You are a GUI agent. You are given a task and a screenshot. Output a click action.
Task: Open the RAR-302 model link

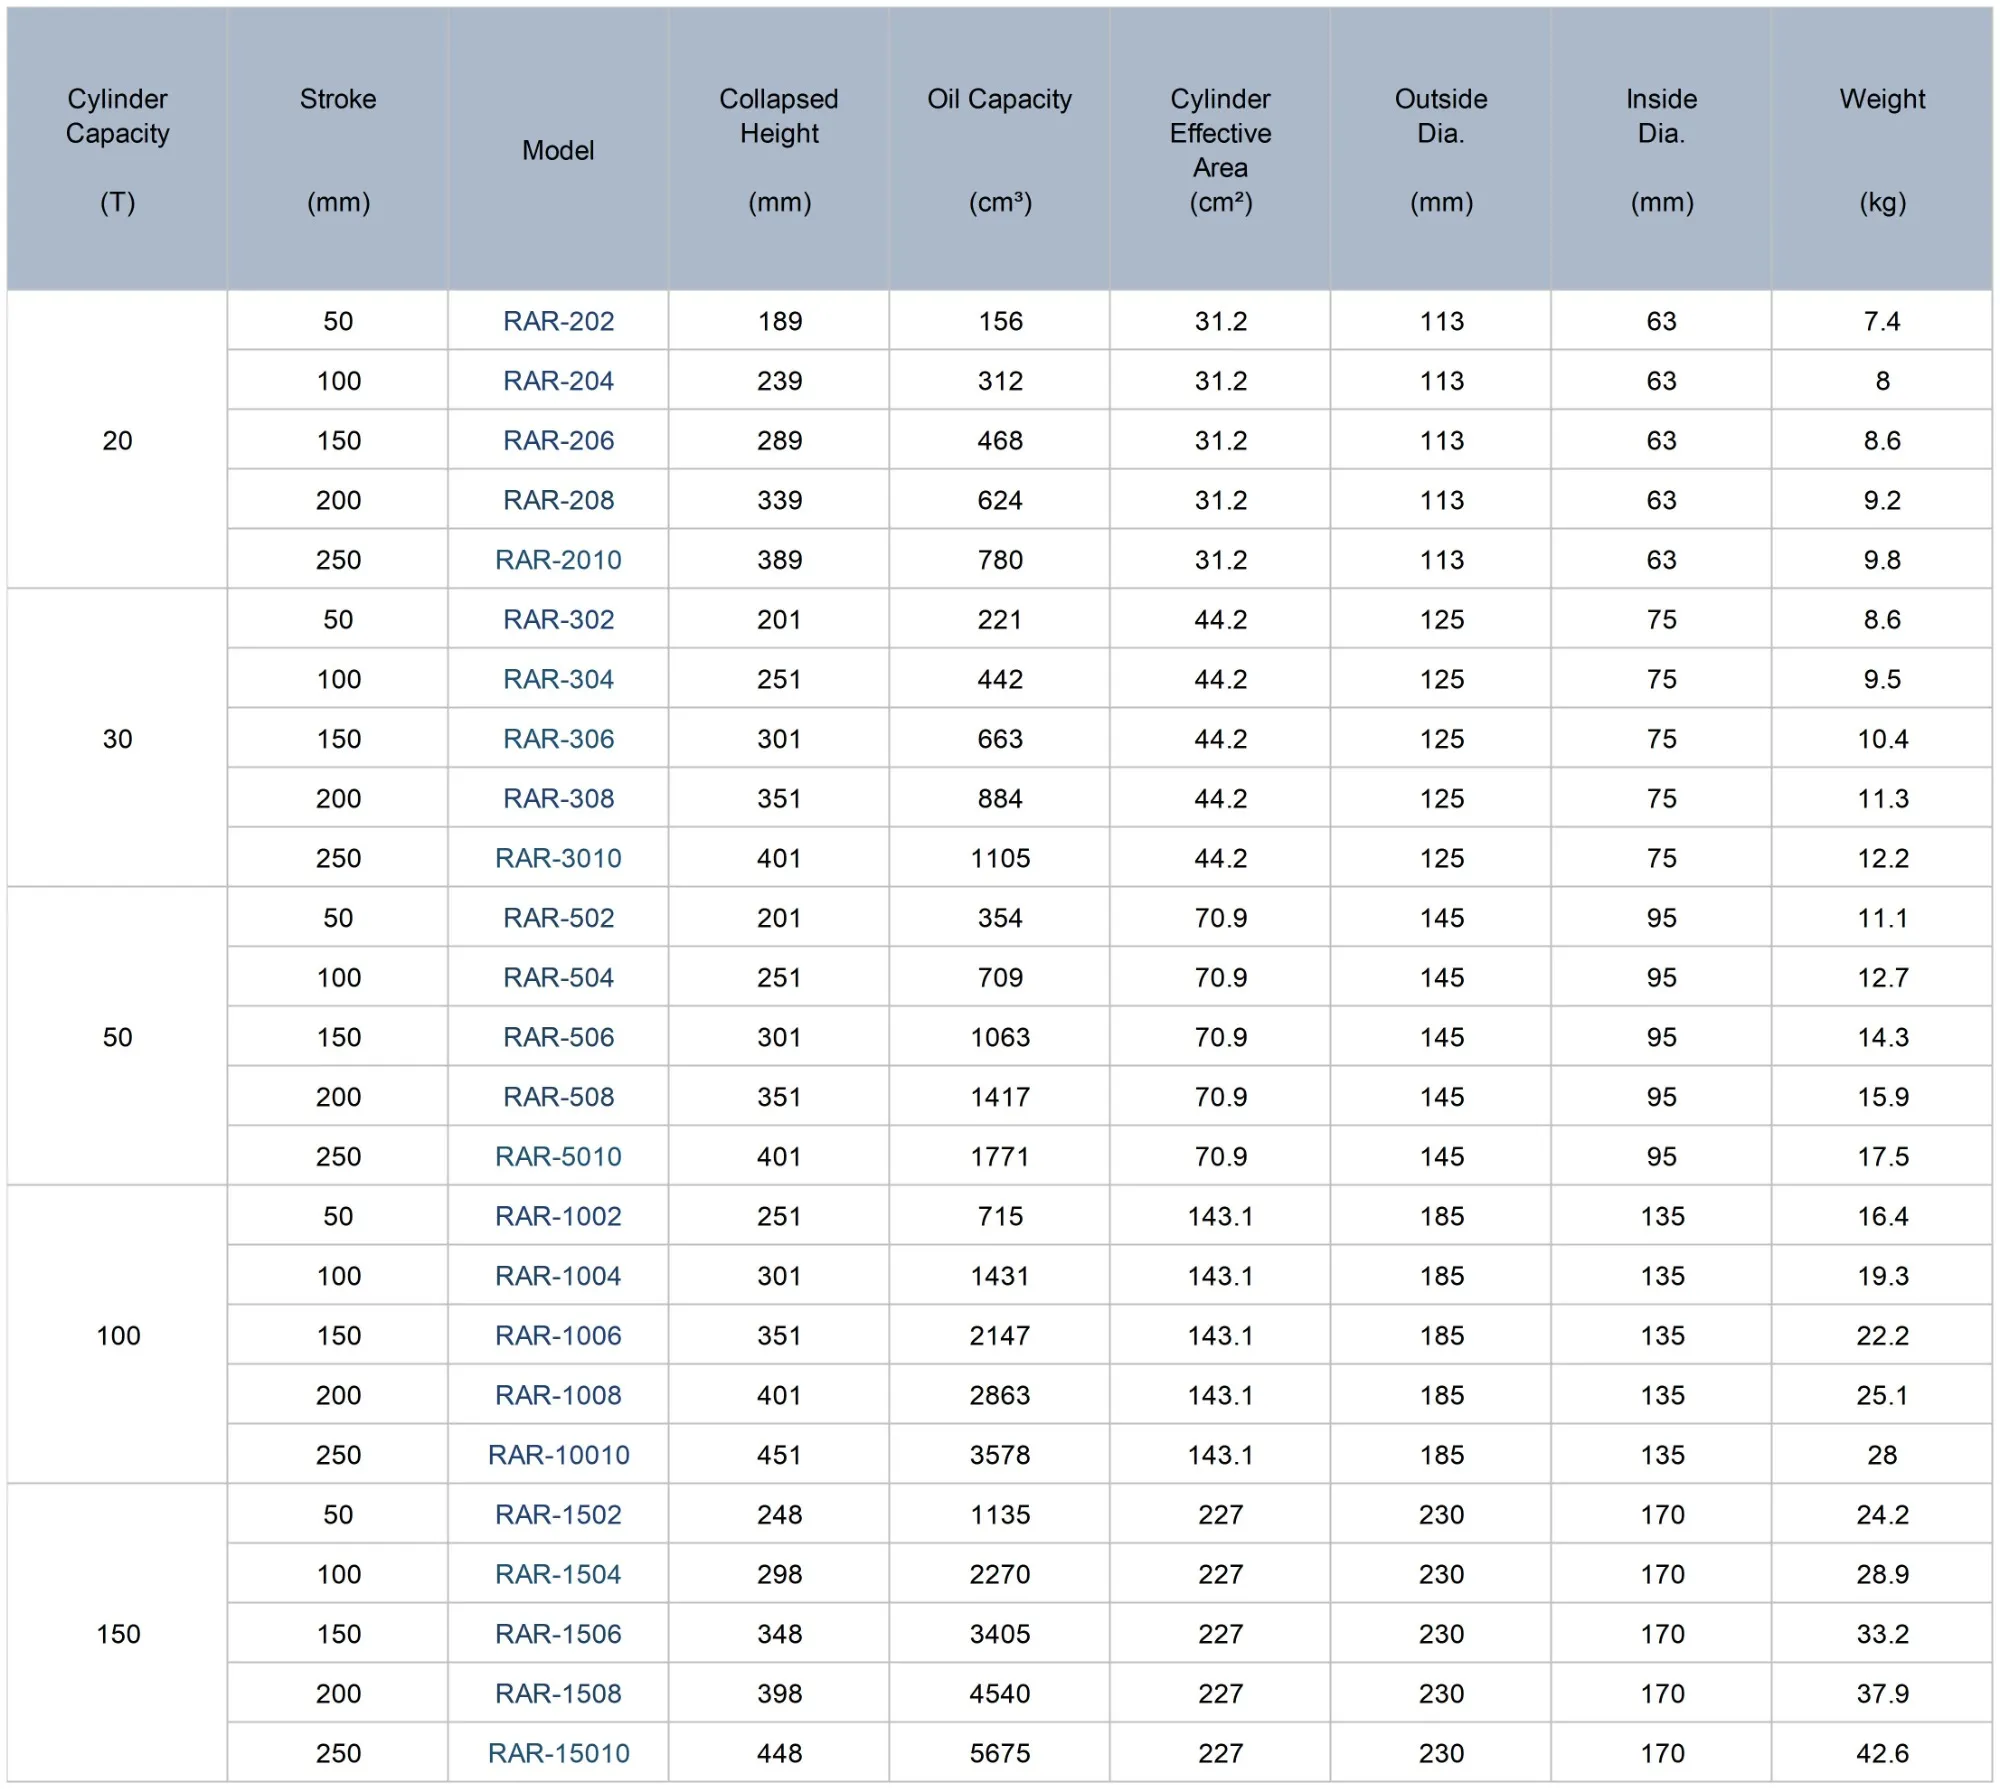tap(558, 620)
